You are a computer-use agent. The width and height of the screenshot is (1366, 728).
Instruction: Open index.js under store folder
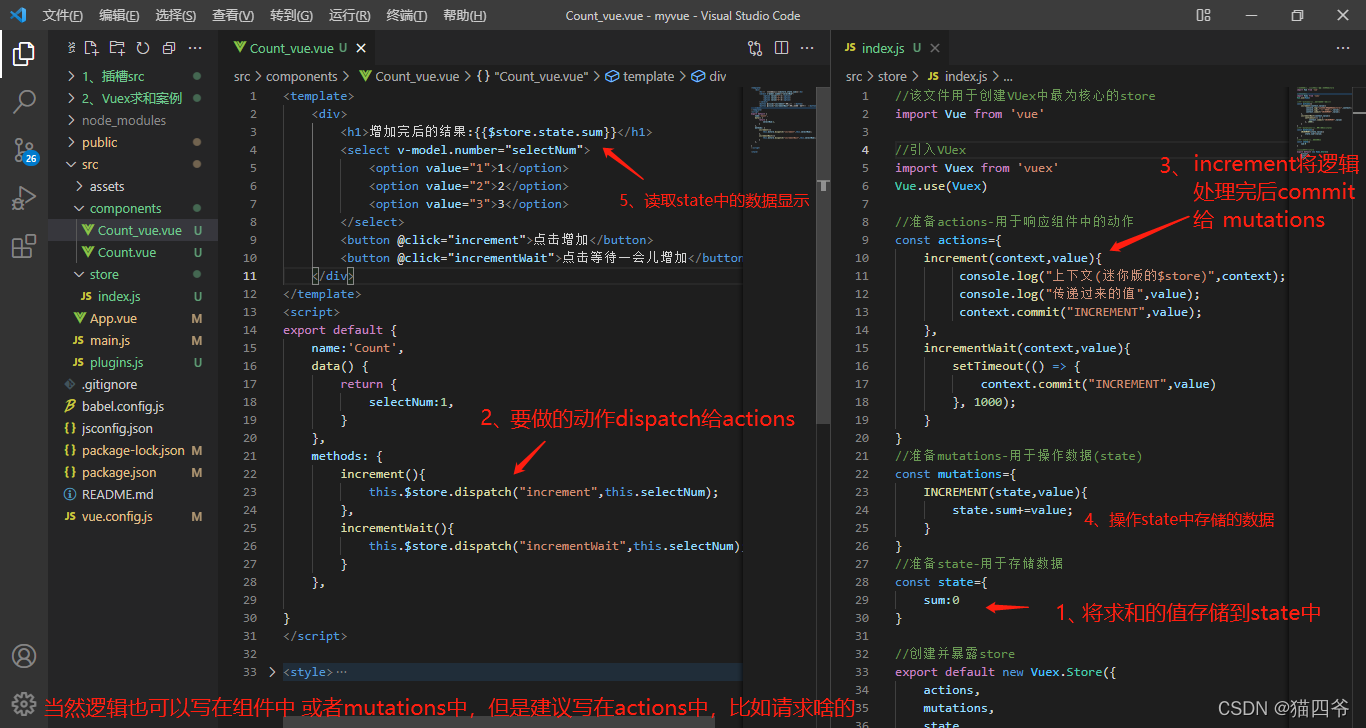133,296
